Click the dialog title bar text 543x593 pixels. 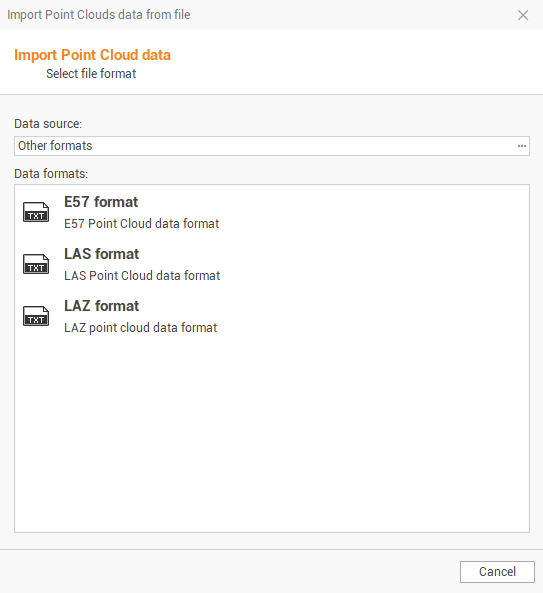[x=98, y=15]
